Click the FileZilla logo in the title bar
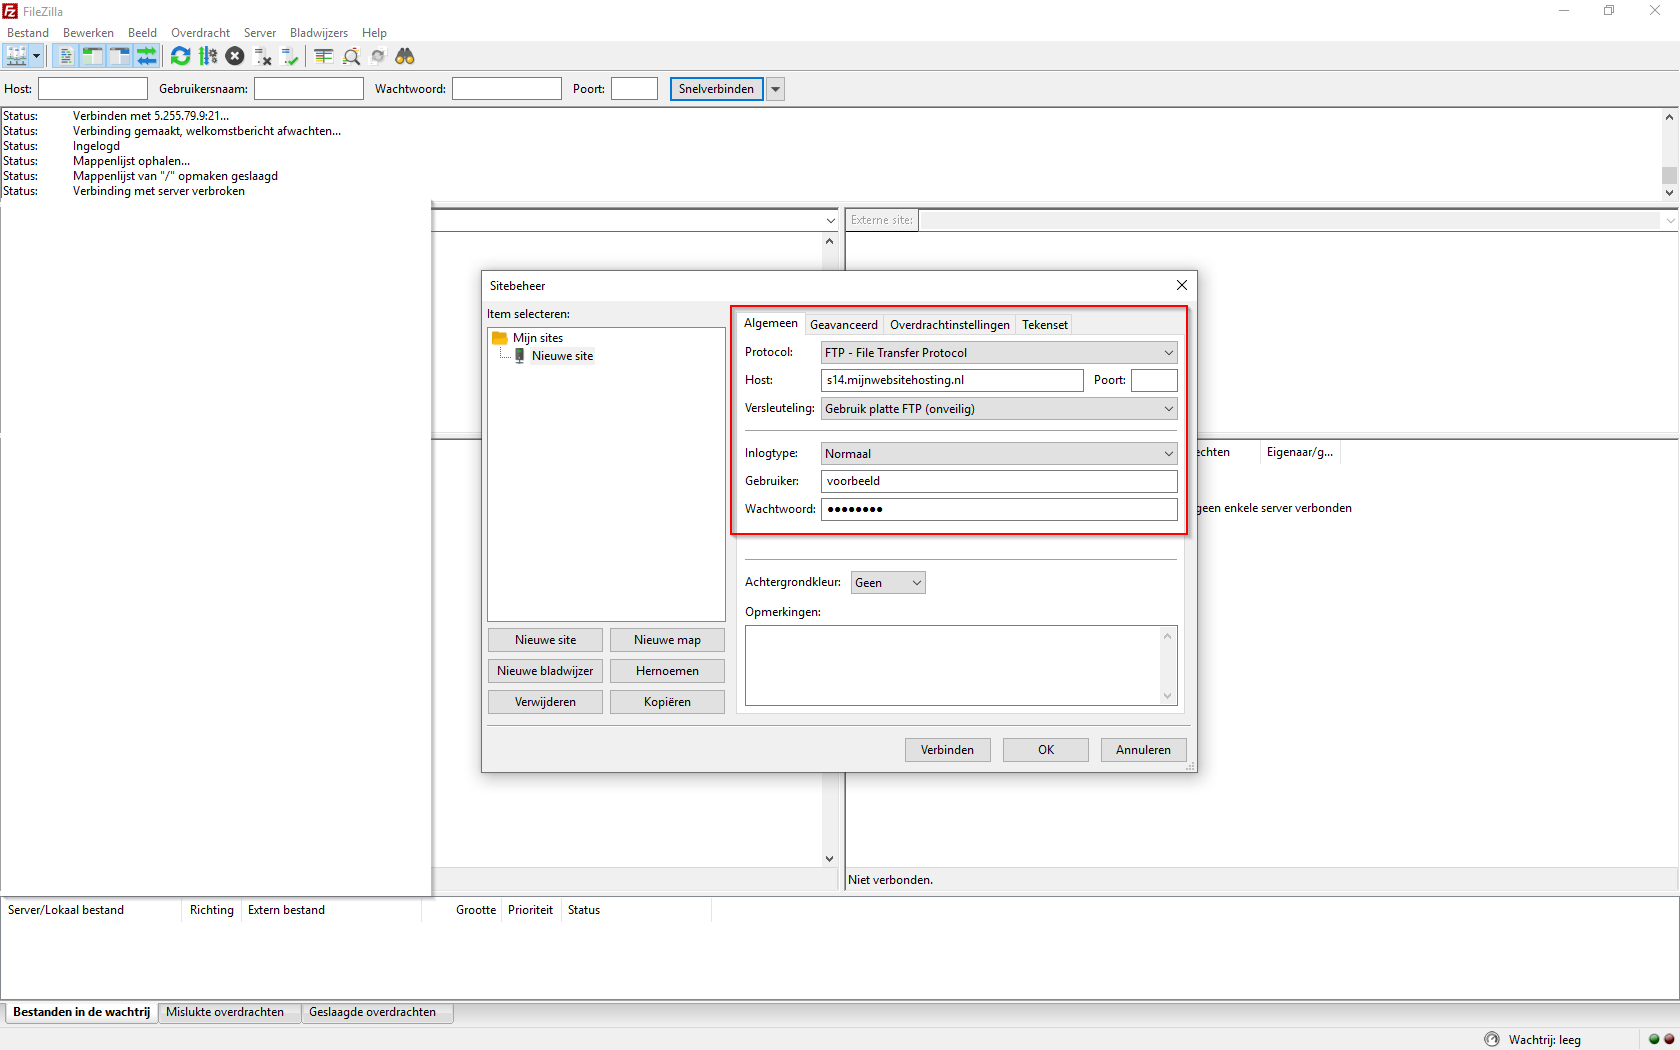Image resolution: width=1680 pixels, height=1050 pixels. coord(10,11)
